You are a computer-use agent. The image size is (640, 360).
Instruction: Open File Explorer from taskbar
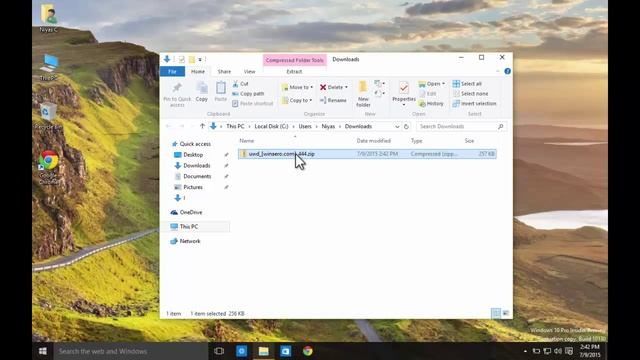[x=264, y=351]
